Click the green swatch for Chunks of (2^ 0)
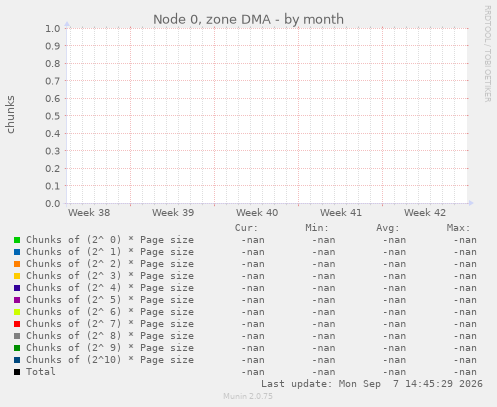 pyautogui.click(x=17, y=240)
